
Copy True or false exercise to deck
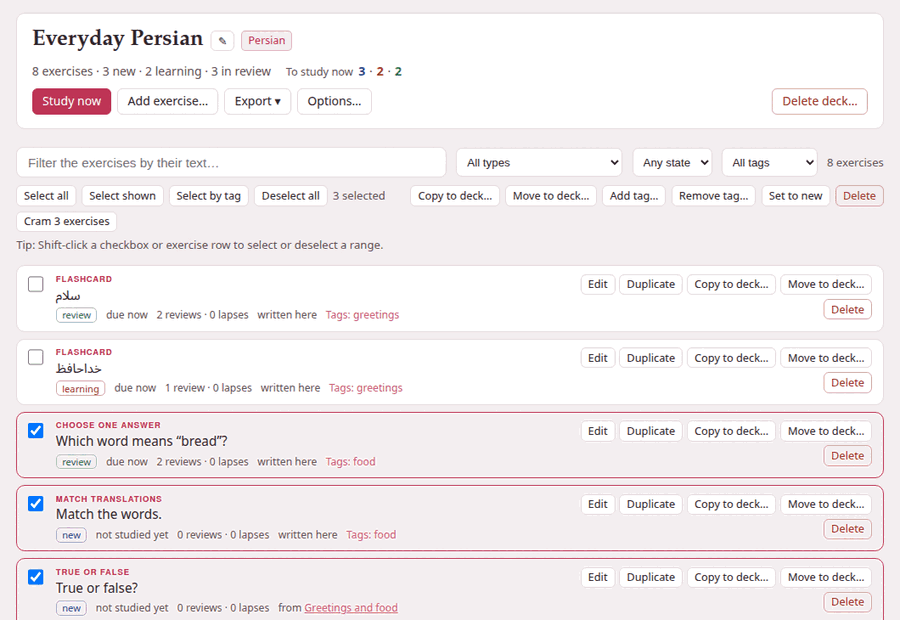coord(731,578)
